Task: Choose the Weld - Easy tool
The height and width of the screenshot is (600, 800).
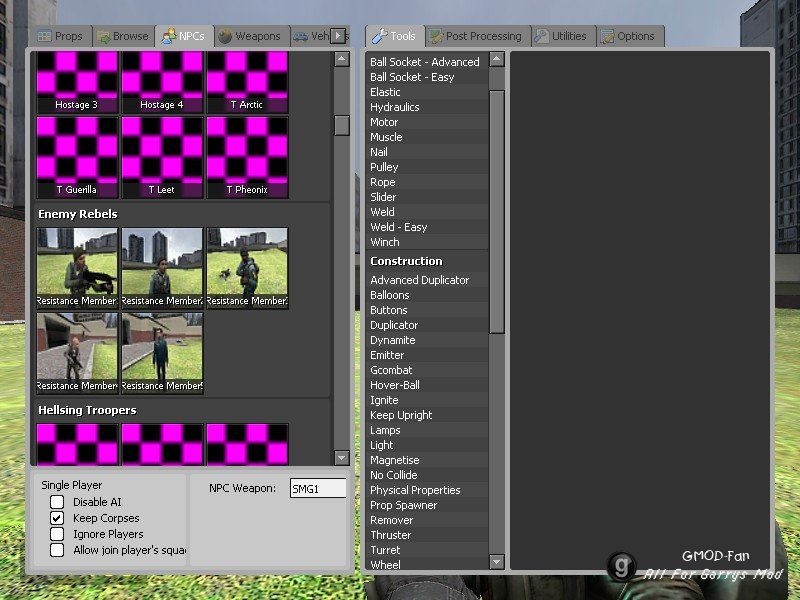Action: point(427,227)
